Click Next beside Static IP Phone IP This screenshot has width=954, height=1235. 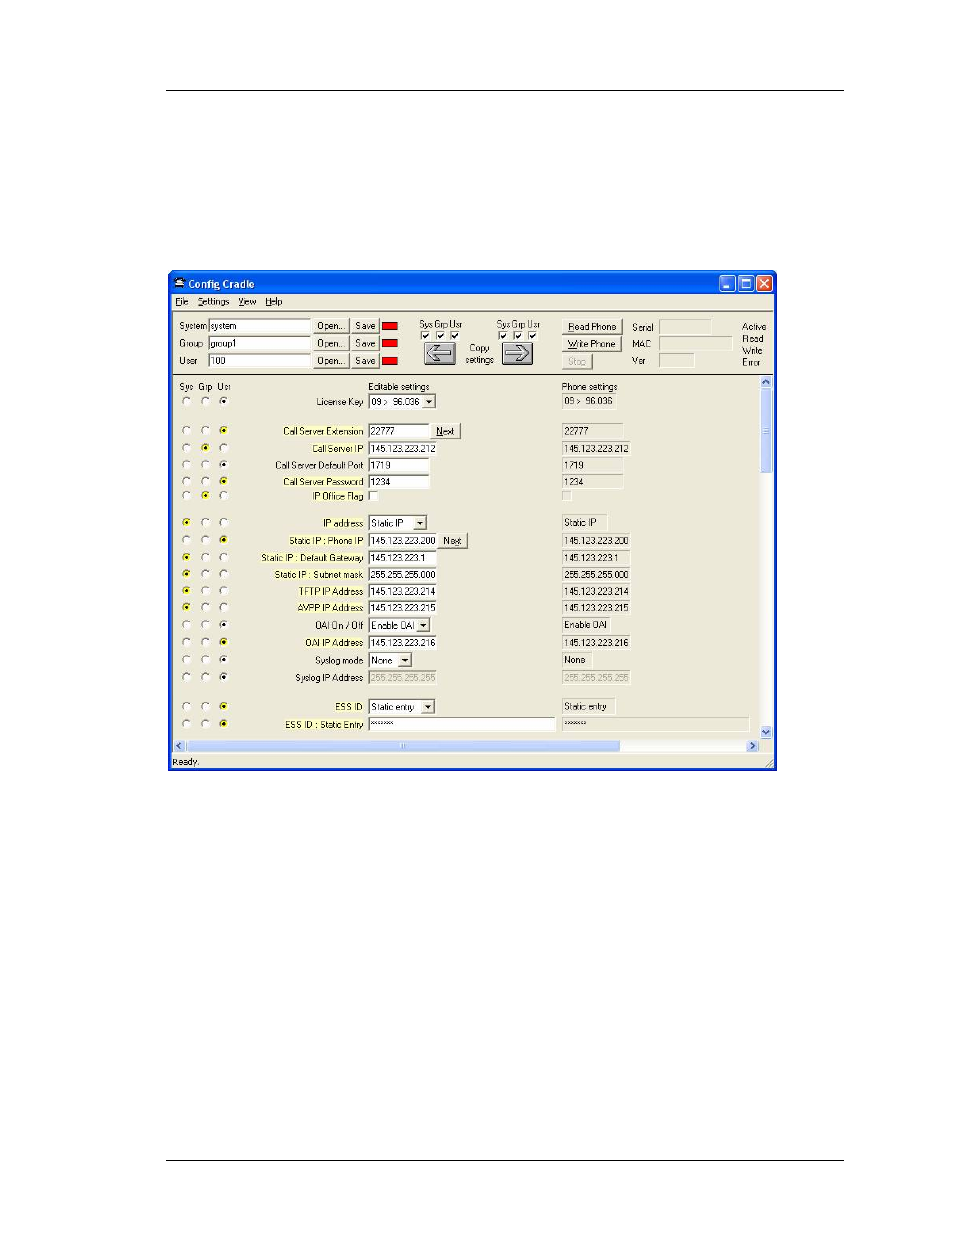pyautogui.click(x=453, y=540)
